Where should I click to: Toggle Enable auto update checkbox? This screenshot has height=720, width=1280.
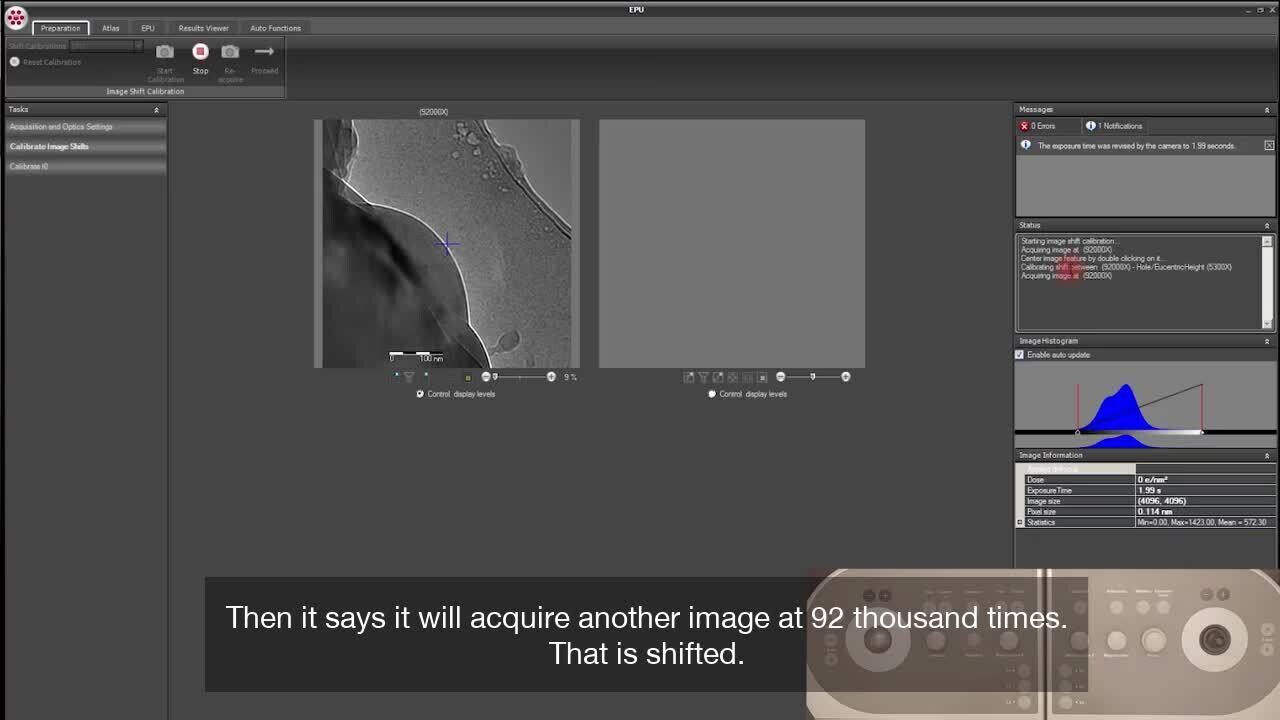click(x=1020, y=355)
